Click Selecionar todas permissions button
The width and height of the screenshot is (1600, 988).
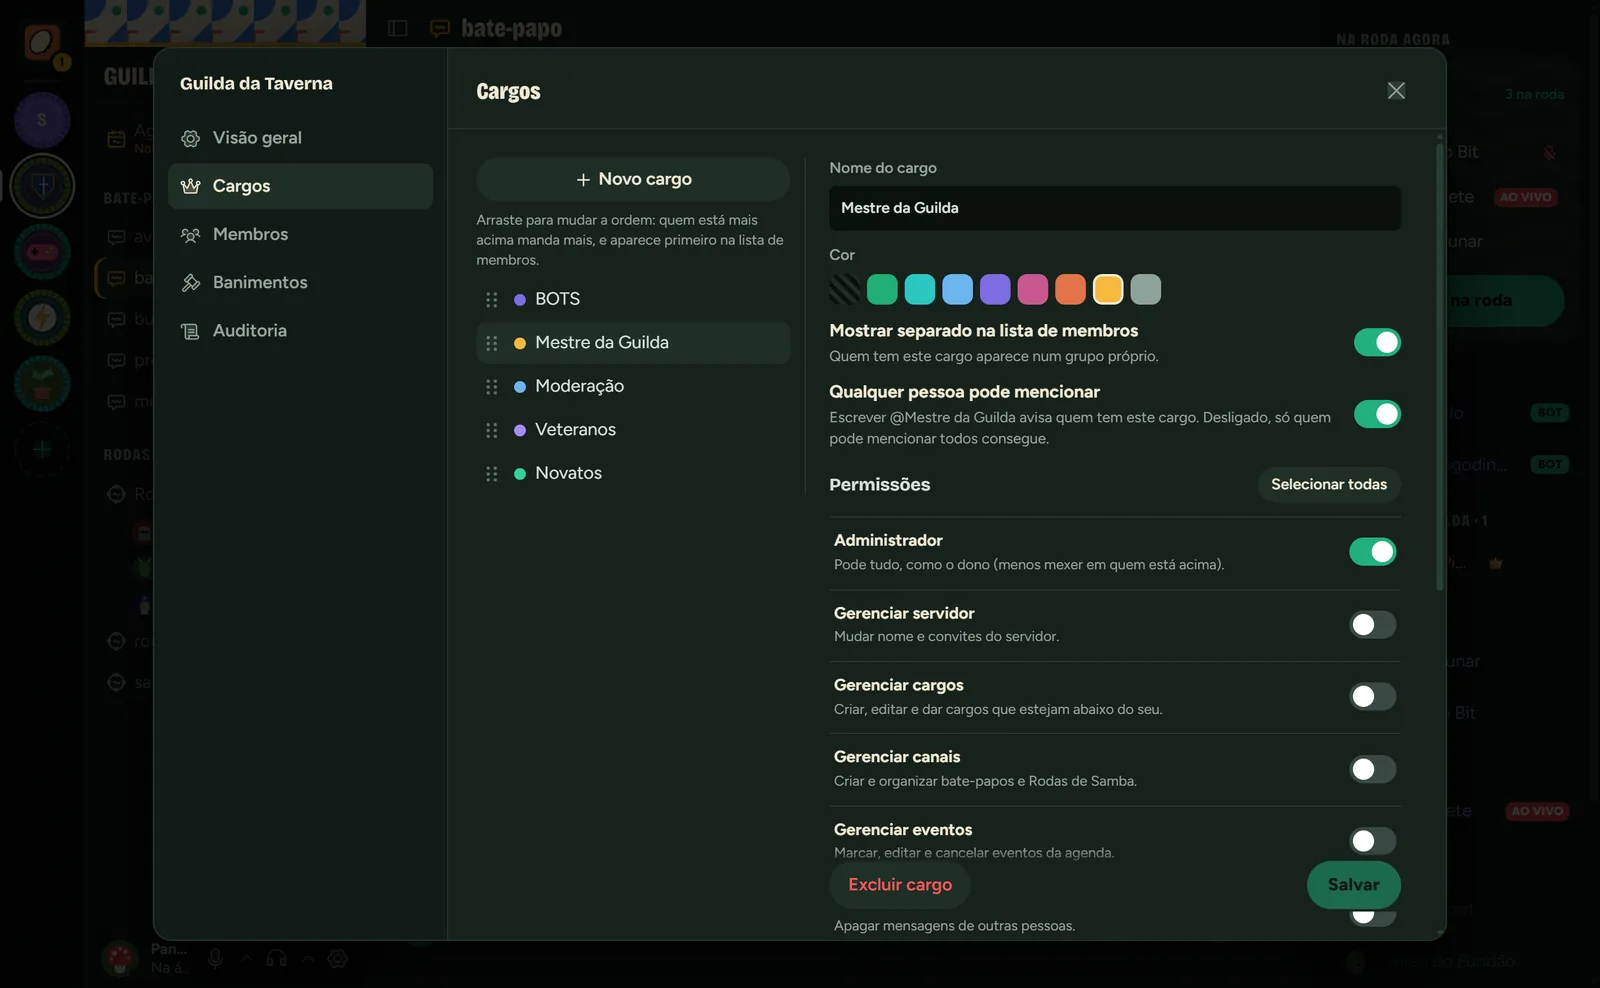point(1329,484)
